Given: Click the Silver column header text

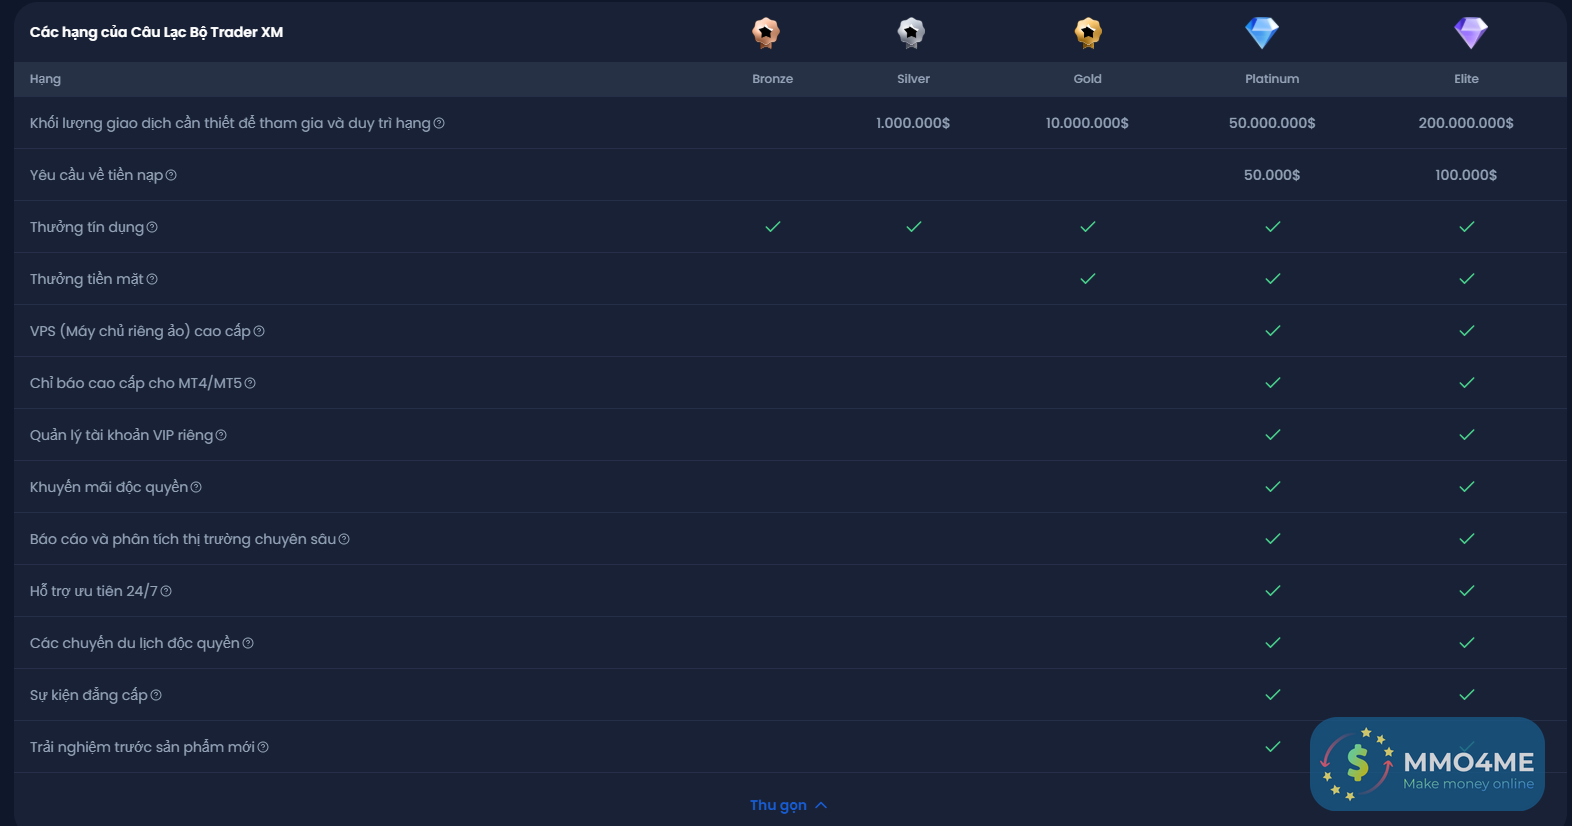Looking at the screenshot, I should [914, 79].
